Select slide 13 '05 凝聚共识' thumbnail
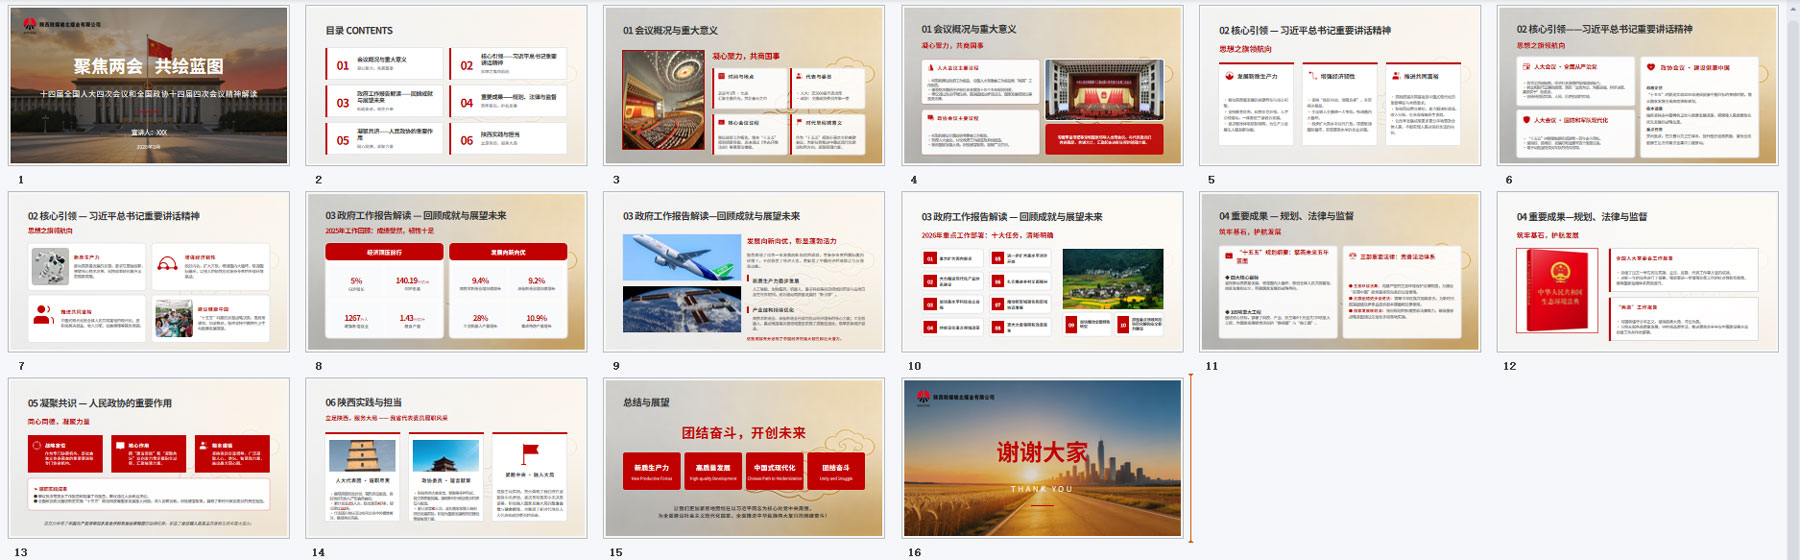 click(149, 459)
